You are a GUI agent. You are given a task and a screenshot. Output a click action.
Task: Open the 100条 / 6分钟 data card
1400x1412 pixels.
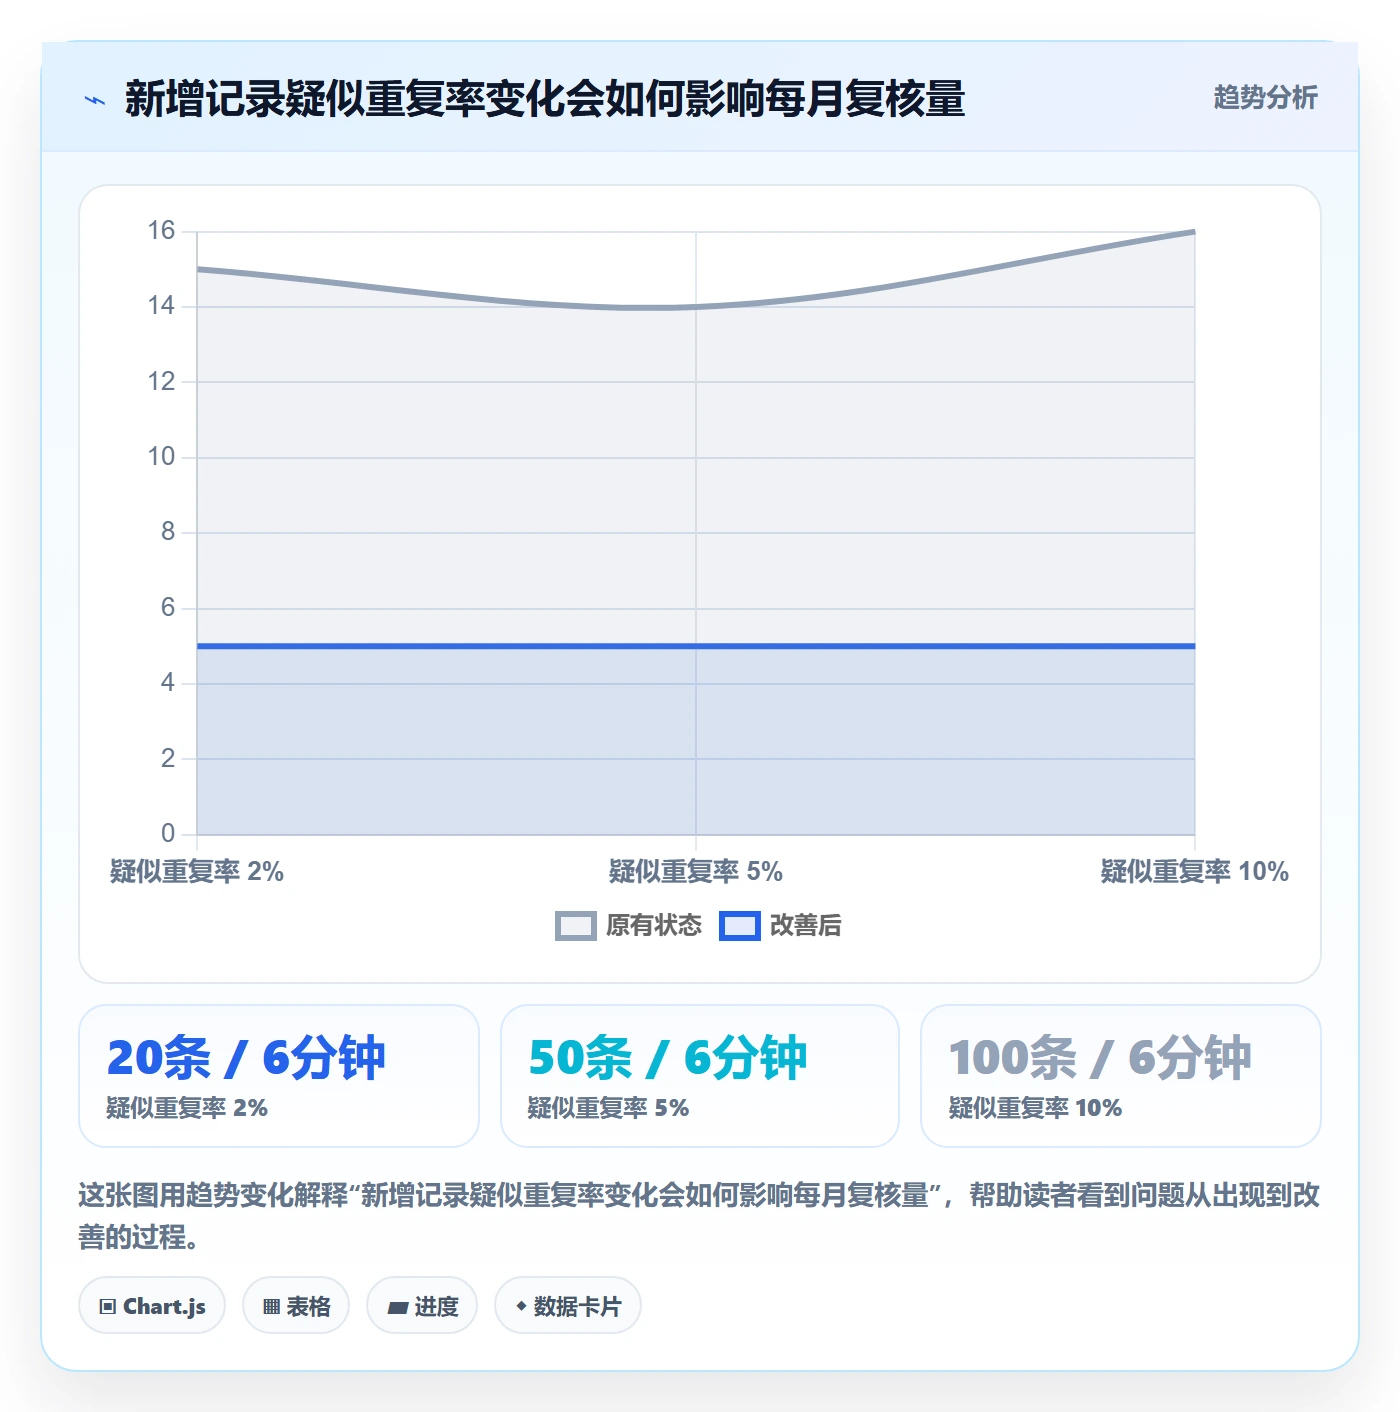click(x=1121, y=1076)
